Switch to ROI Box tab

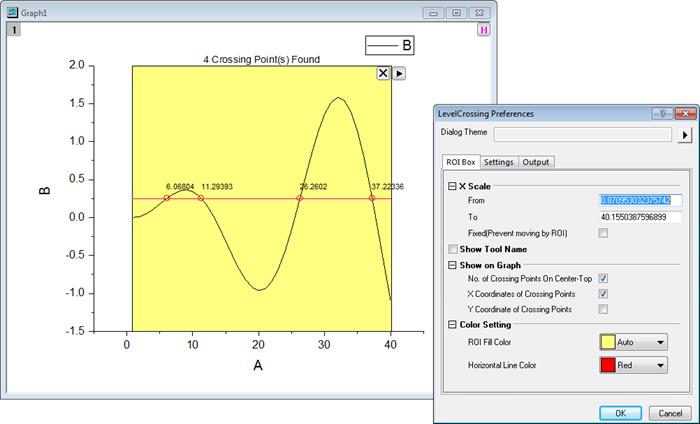pyautogui.click(x=461, y=162)
